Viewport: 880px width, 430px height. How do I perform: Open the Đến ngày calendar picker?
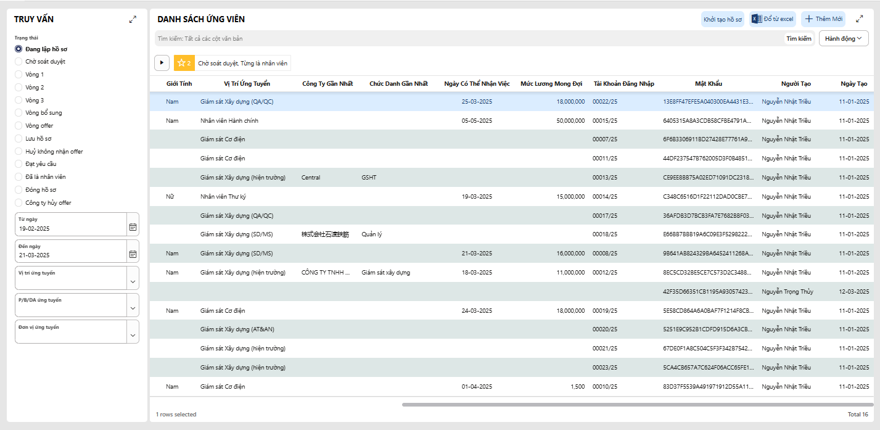point(133,254)
